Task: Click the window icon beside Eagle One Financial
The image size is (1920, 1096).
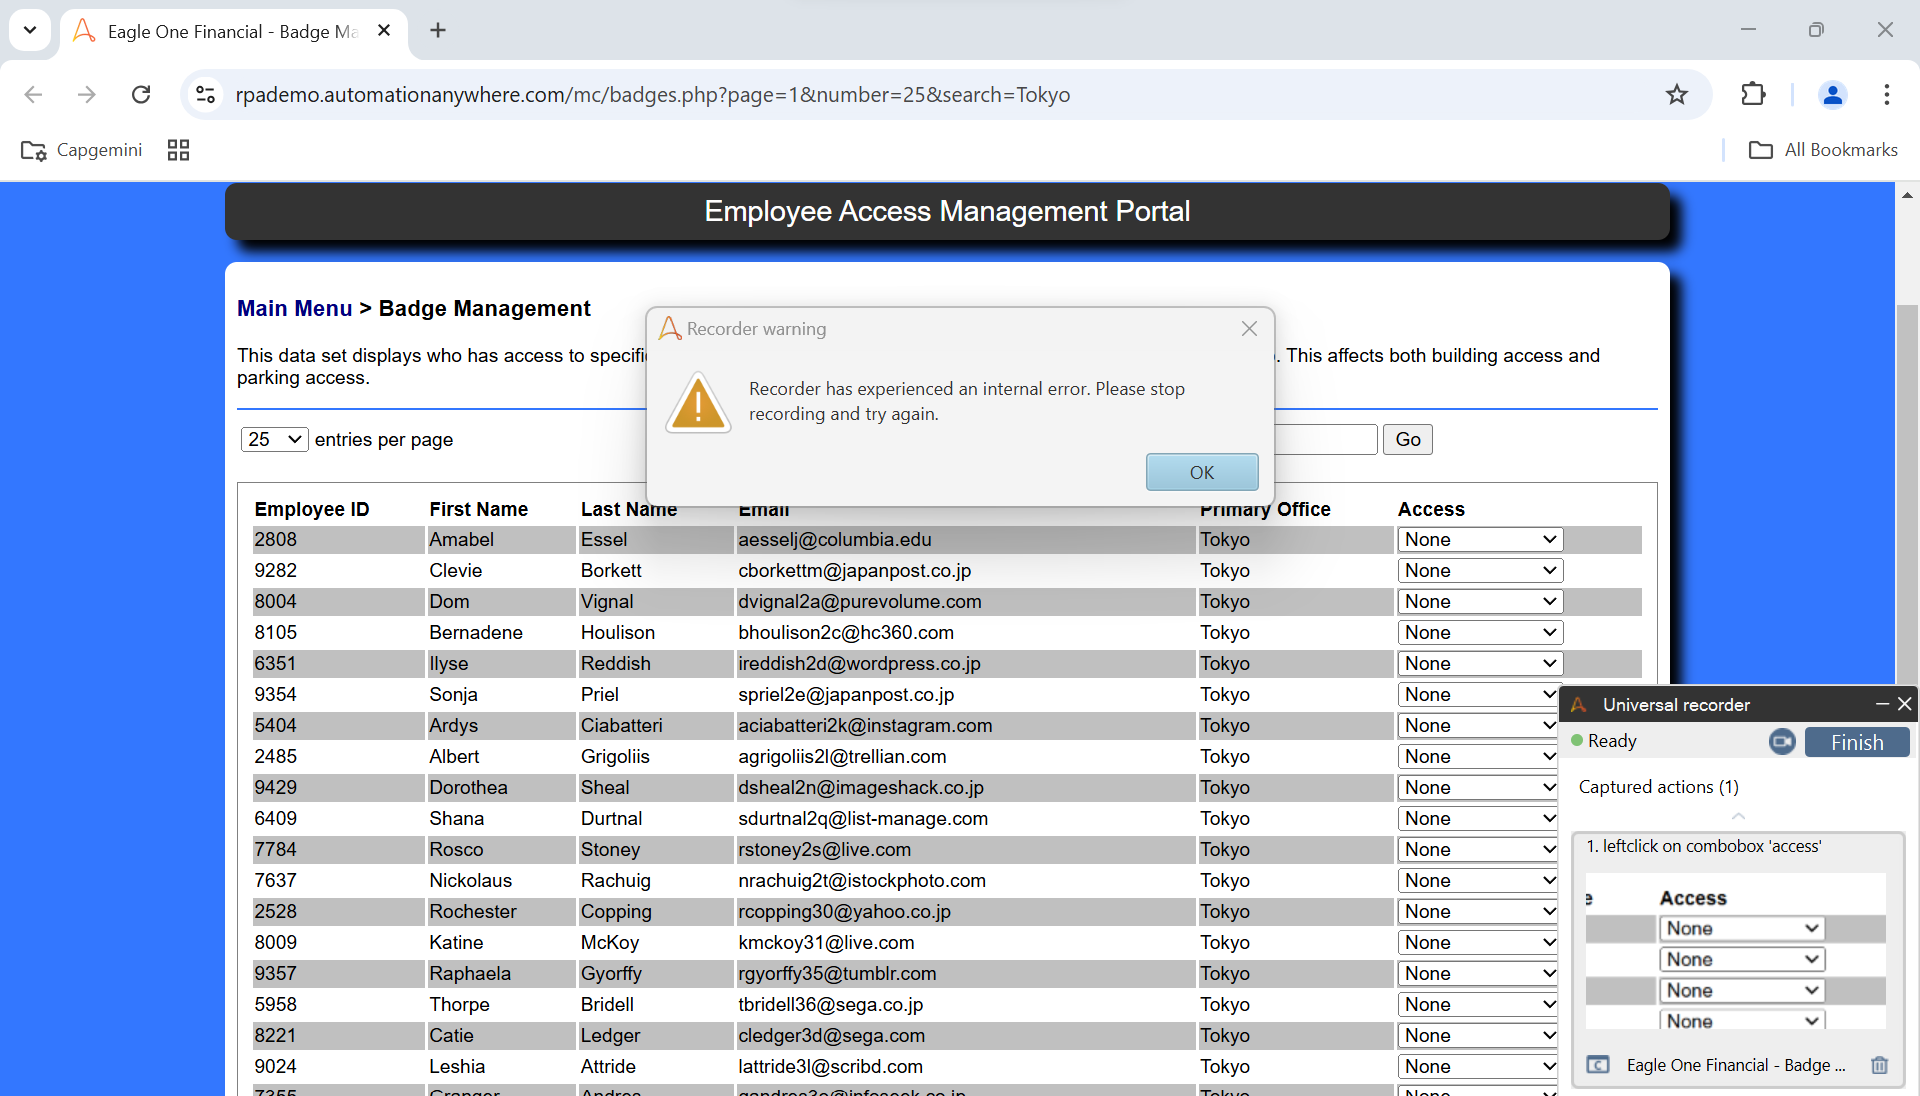Action: pyautogui.click(x=1598, y=1065)
